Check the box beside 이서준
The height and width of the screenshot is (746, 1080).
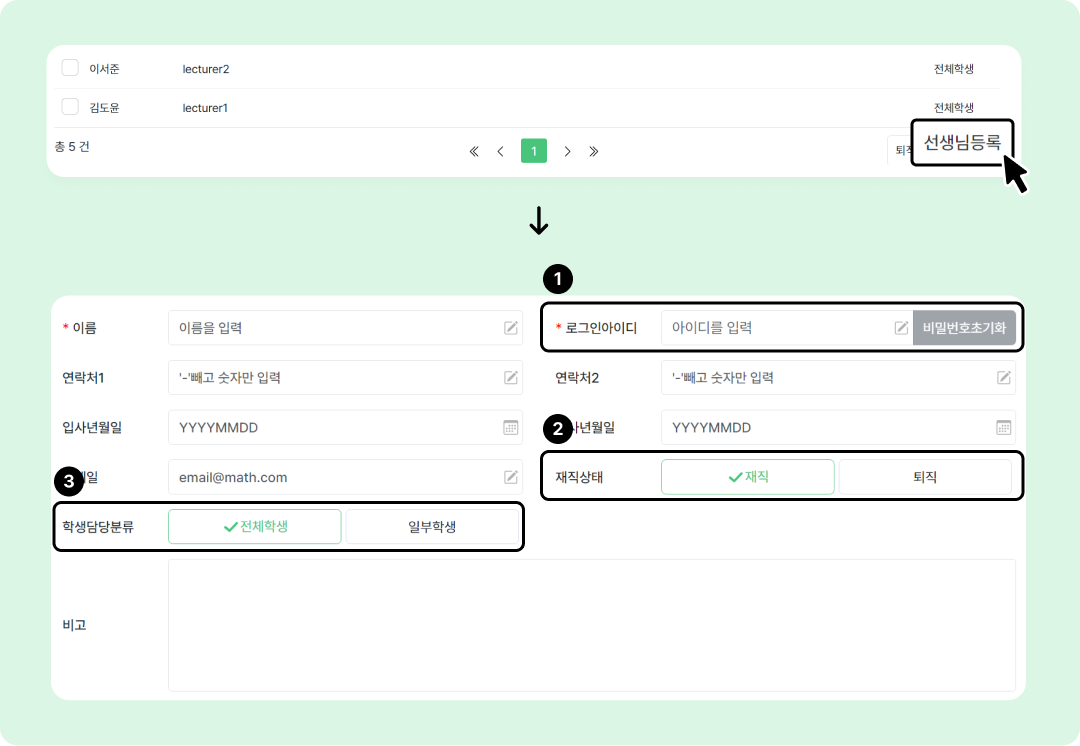point(70,68)
